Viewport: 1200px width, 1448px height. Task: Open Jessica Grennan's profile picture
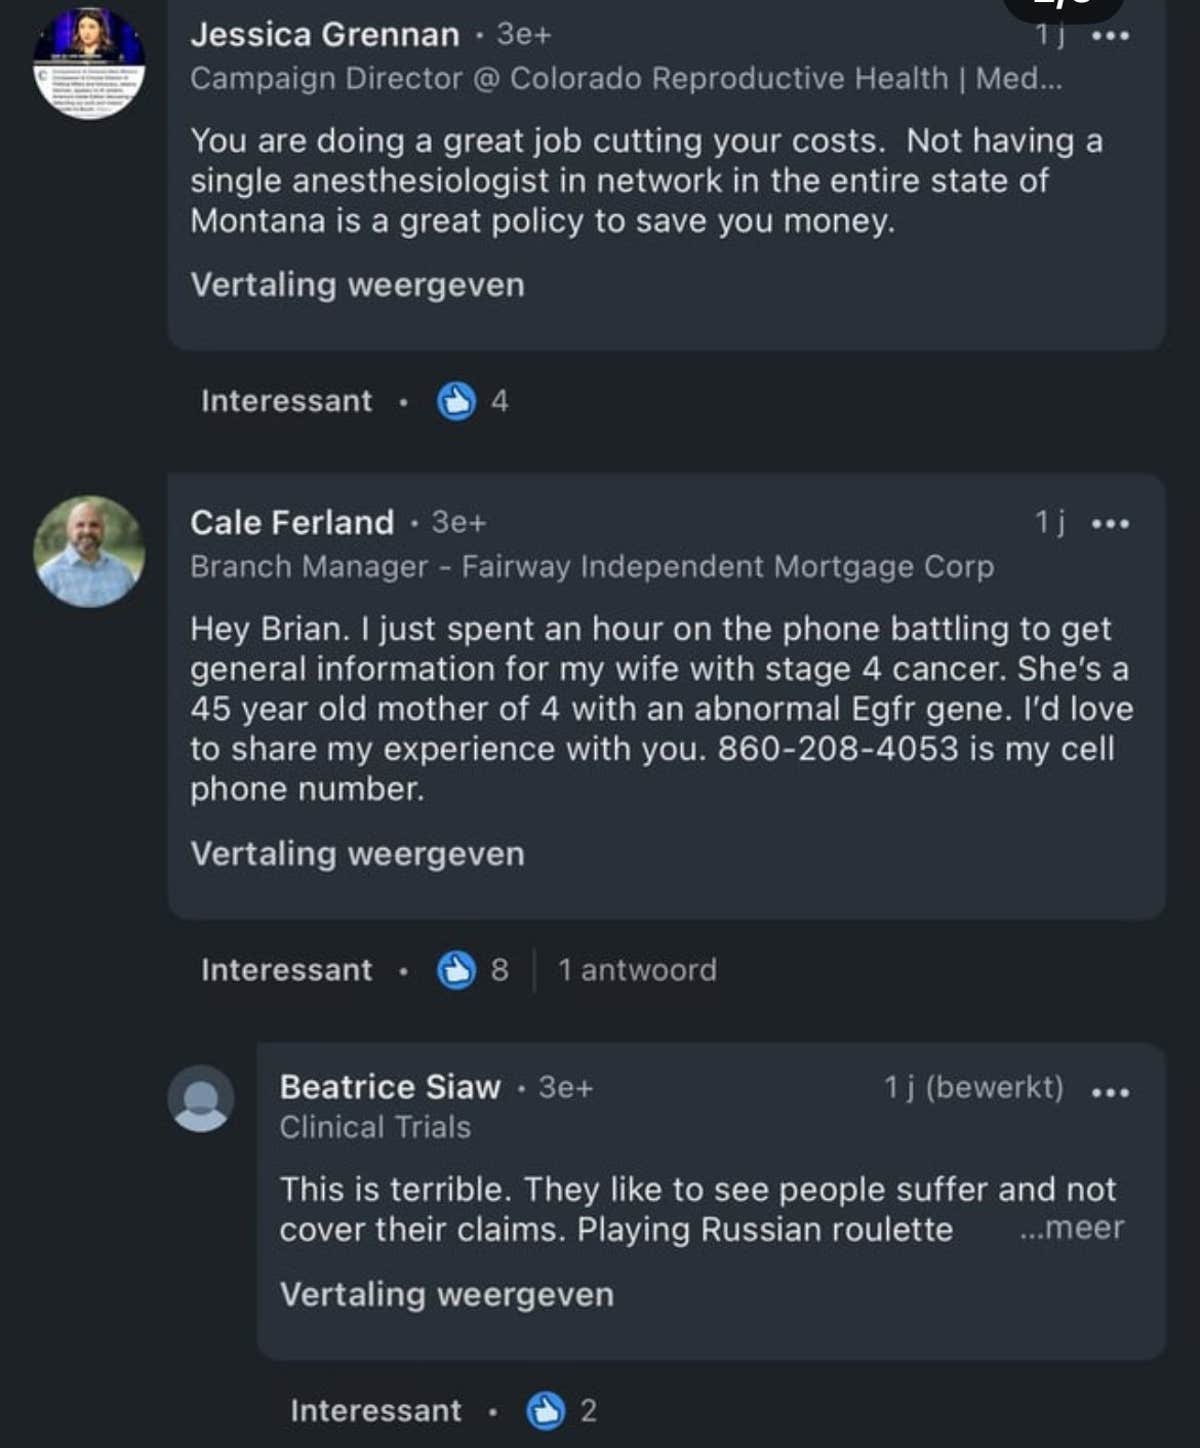click(89, 62)
